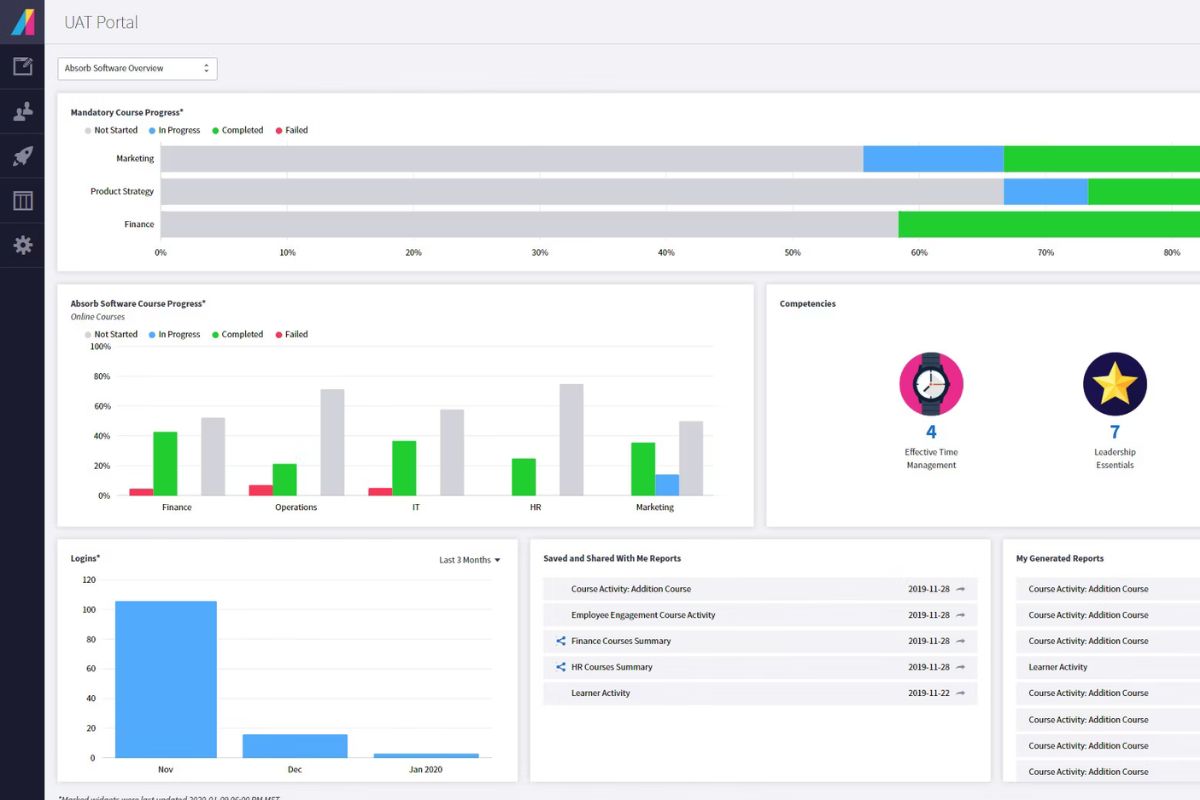
Task: Click the Nov logins bar
Action: (166, 679)
